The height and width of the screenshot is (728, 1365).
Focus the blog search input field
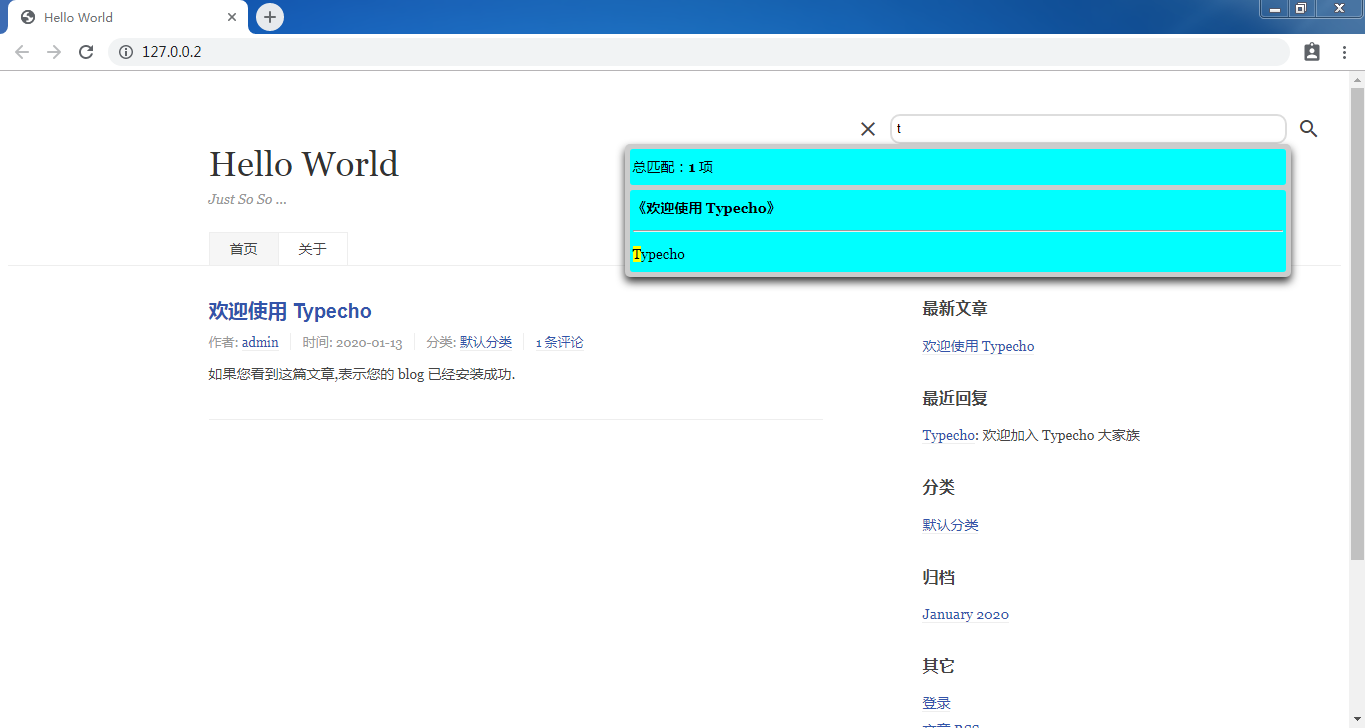coord(1088,129)
